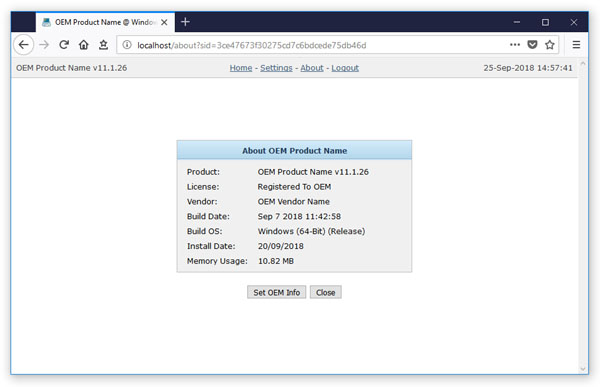Viewport: 600px width, 387px height.
Task: Select the OEM Product Name browser tab
Action: pyautogui.click(x=105, y=22)
